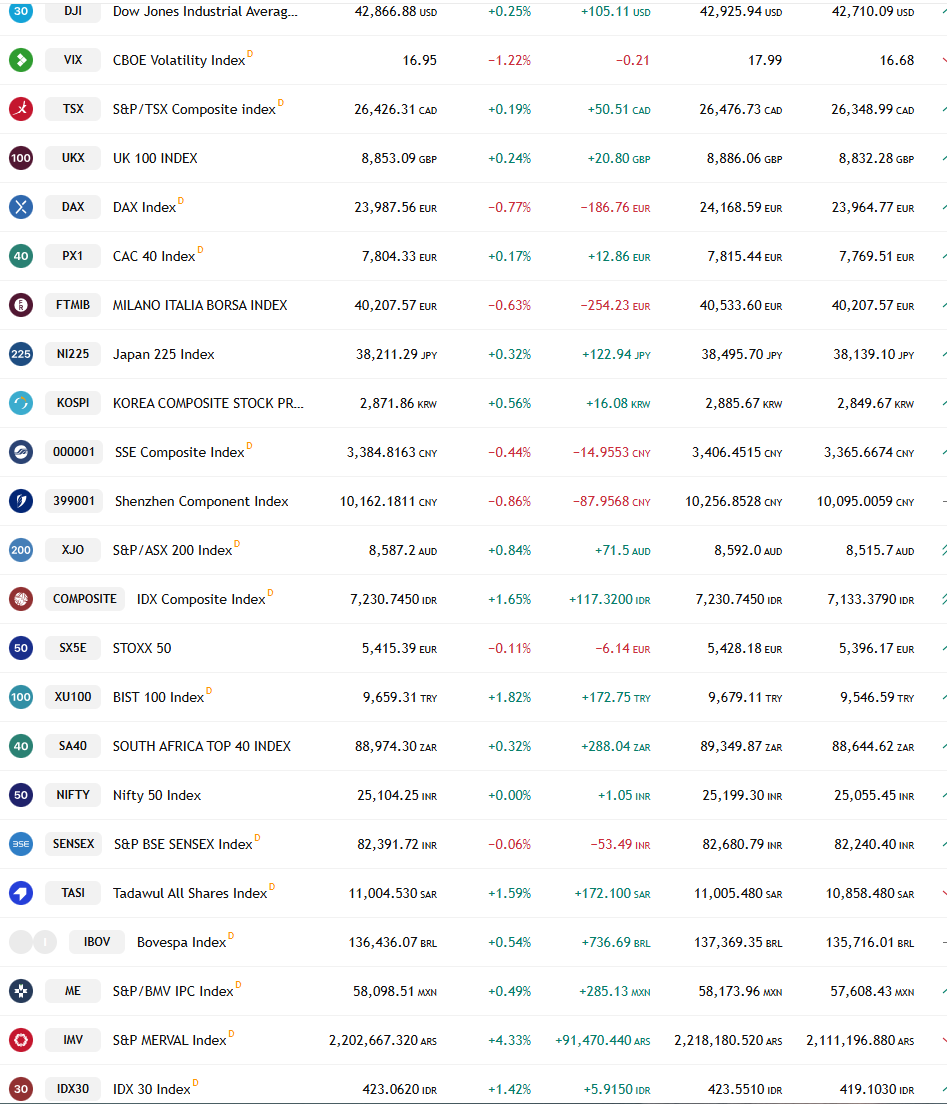
Task: Open the CAC 40 Index link
Action: (154, 256)
